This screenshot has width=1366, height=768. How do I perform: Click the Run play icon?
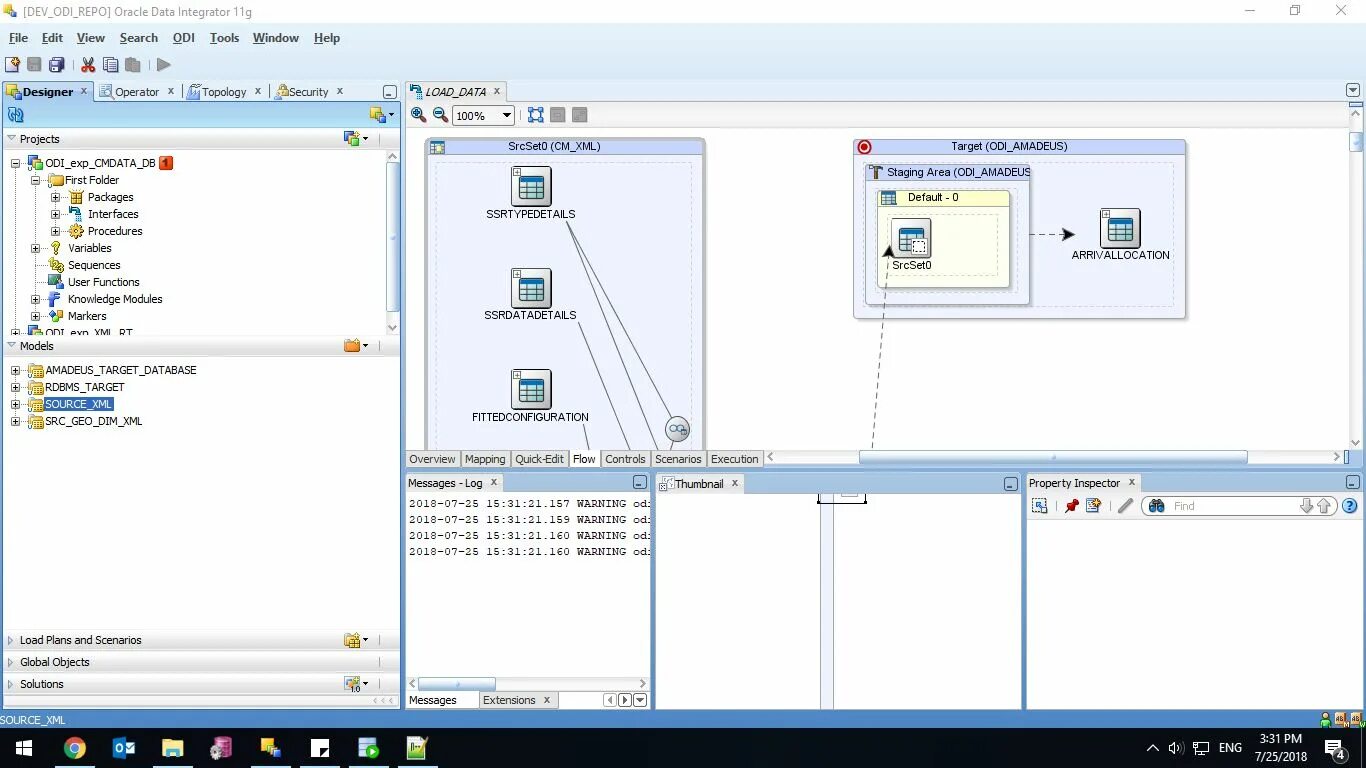pos(164,65)
